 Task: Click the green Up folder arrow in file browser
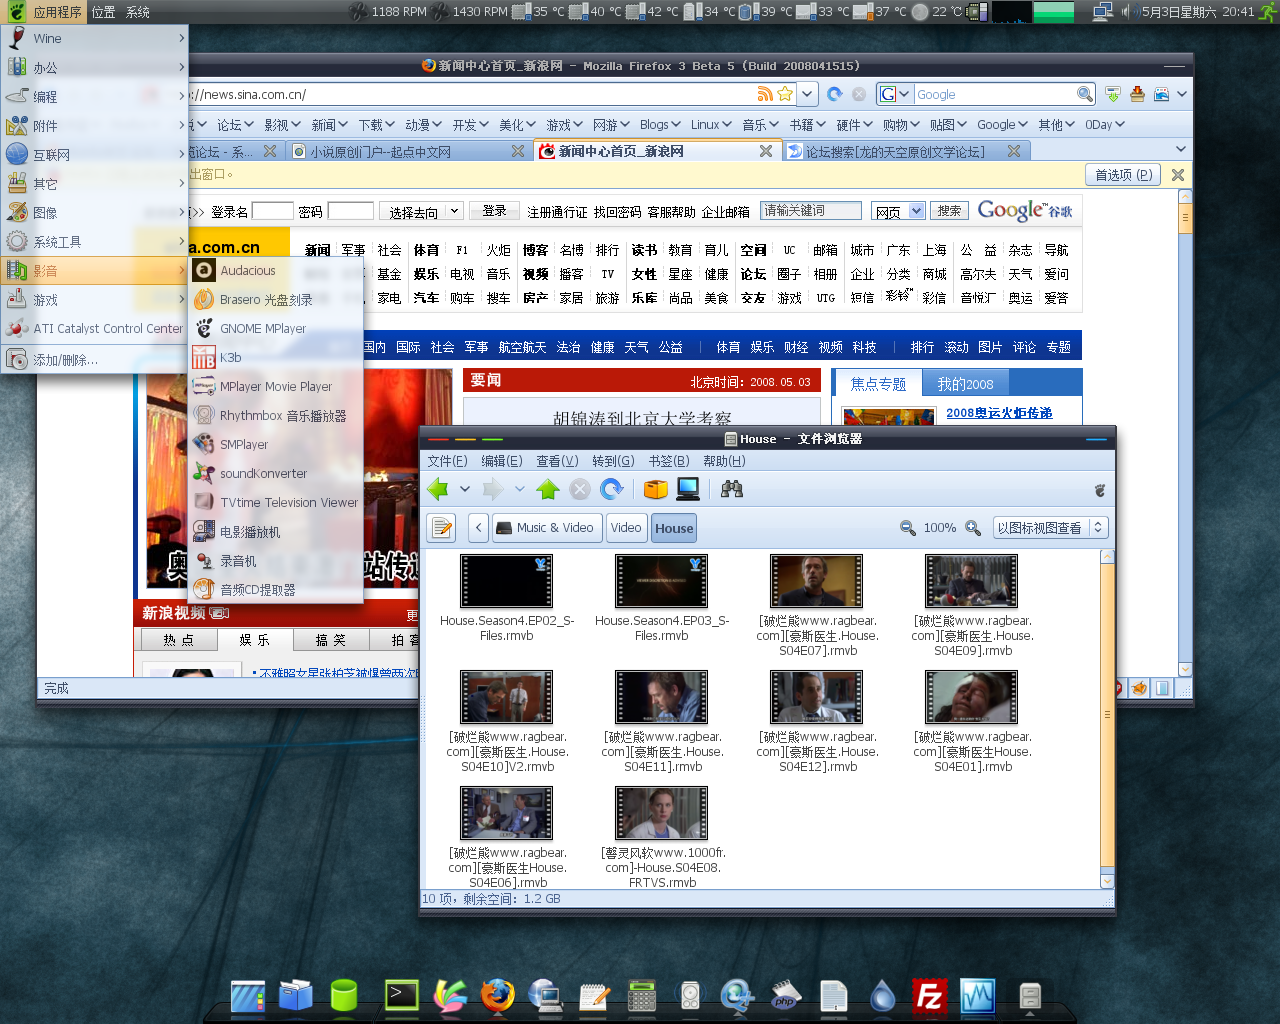pyautogui.click(x=547, y=489)
